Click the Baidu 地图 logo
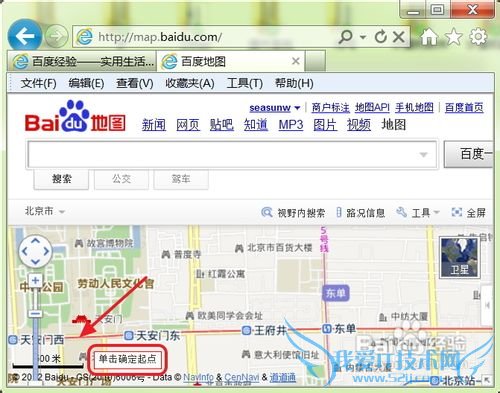Viewport: 500px width, 393px height. pyautogui.click(x=75, y=117)
